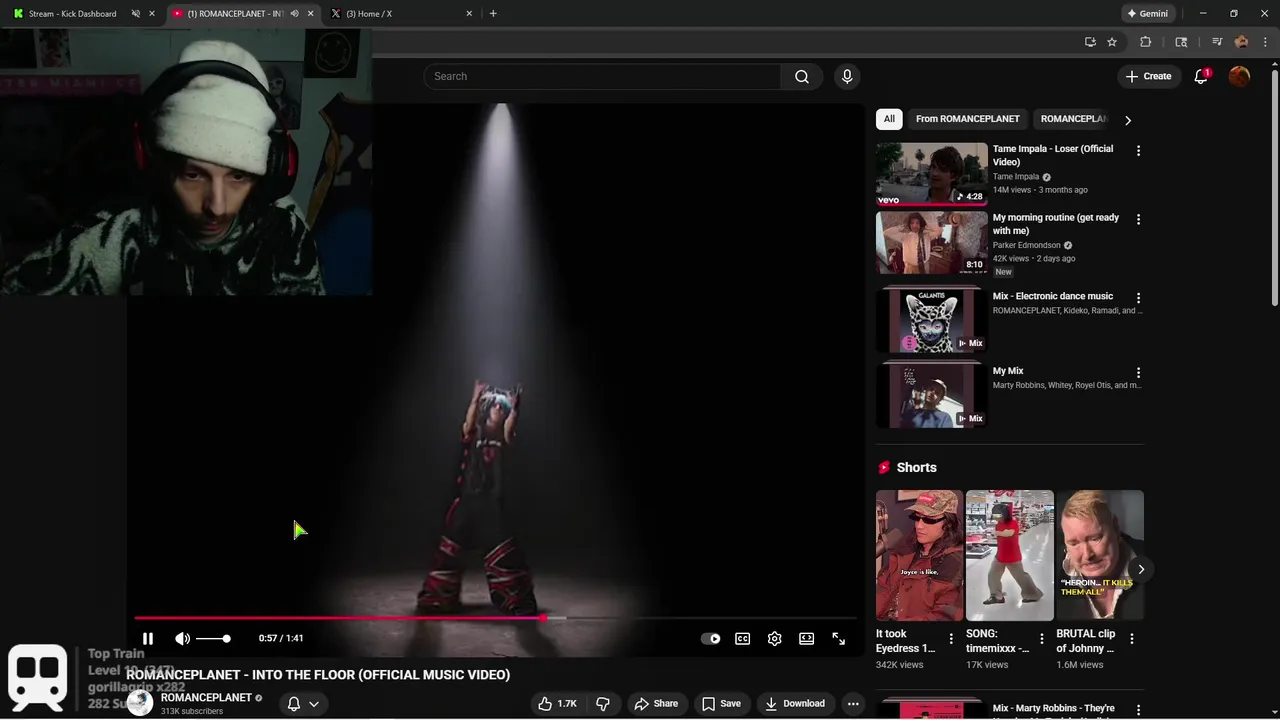Switch to Home / X tab

click(x=400, y=14)
